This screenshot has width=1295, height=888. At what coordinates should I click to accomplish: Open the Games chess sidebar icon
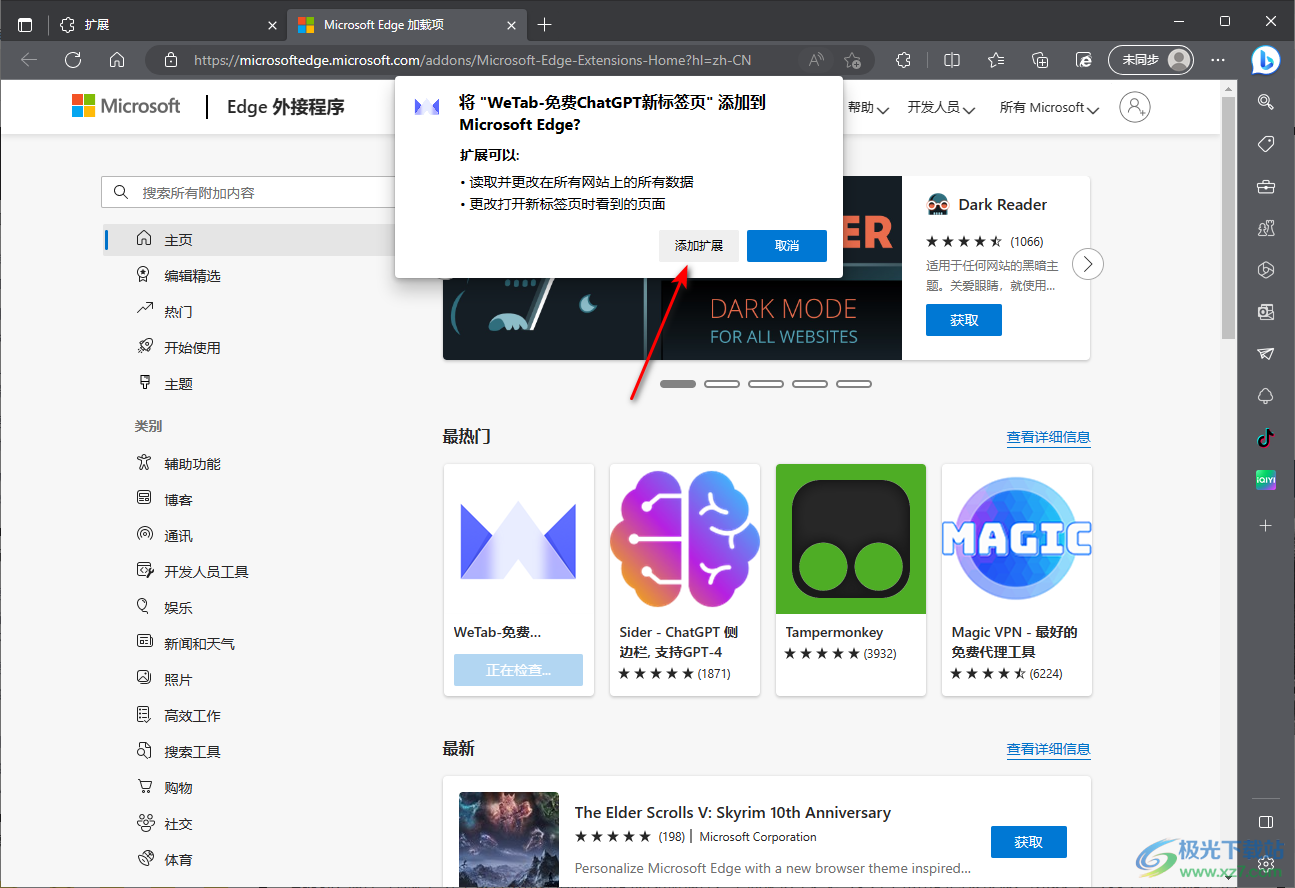[1265, 228]
